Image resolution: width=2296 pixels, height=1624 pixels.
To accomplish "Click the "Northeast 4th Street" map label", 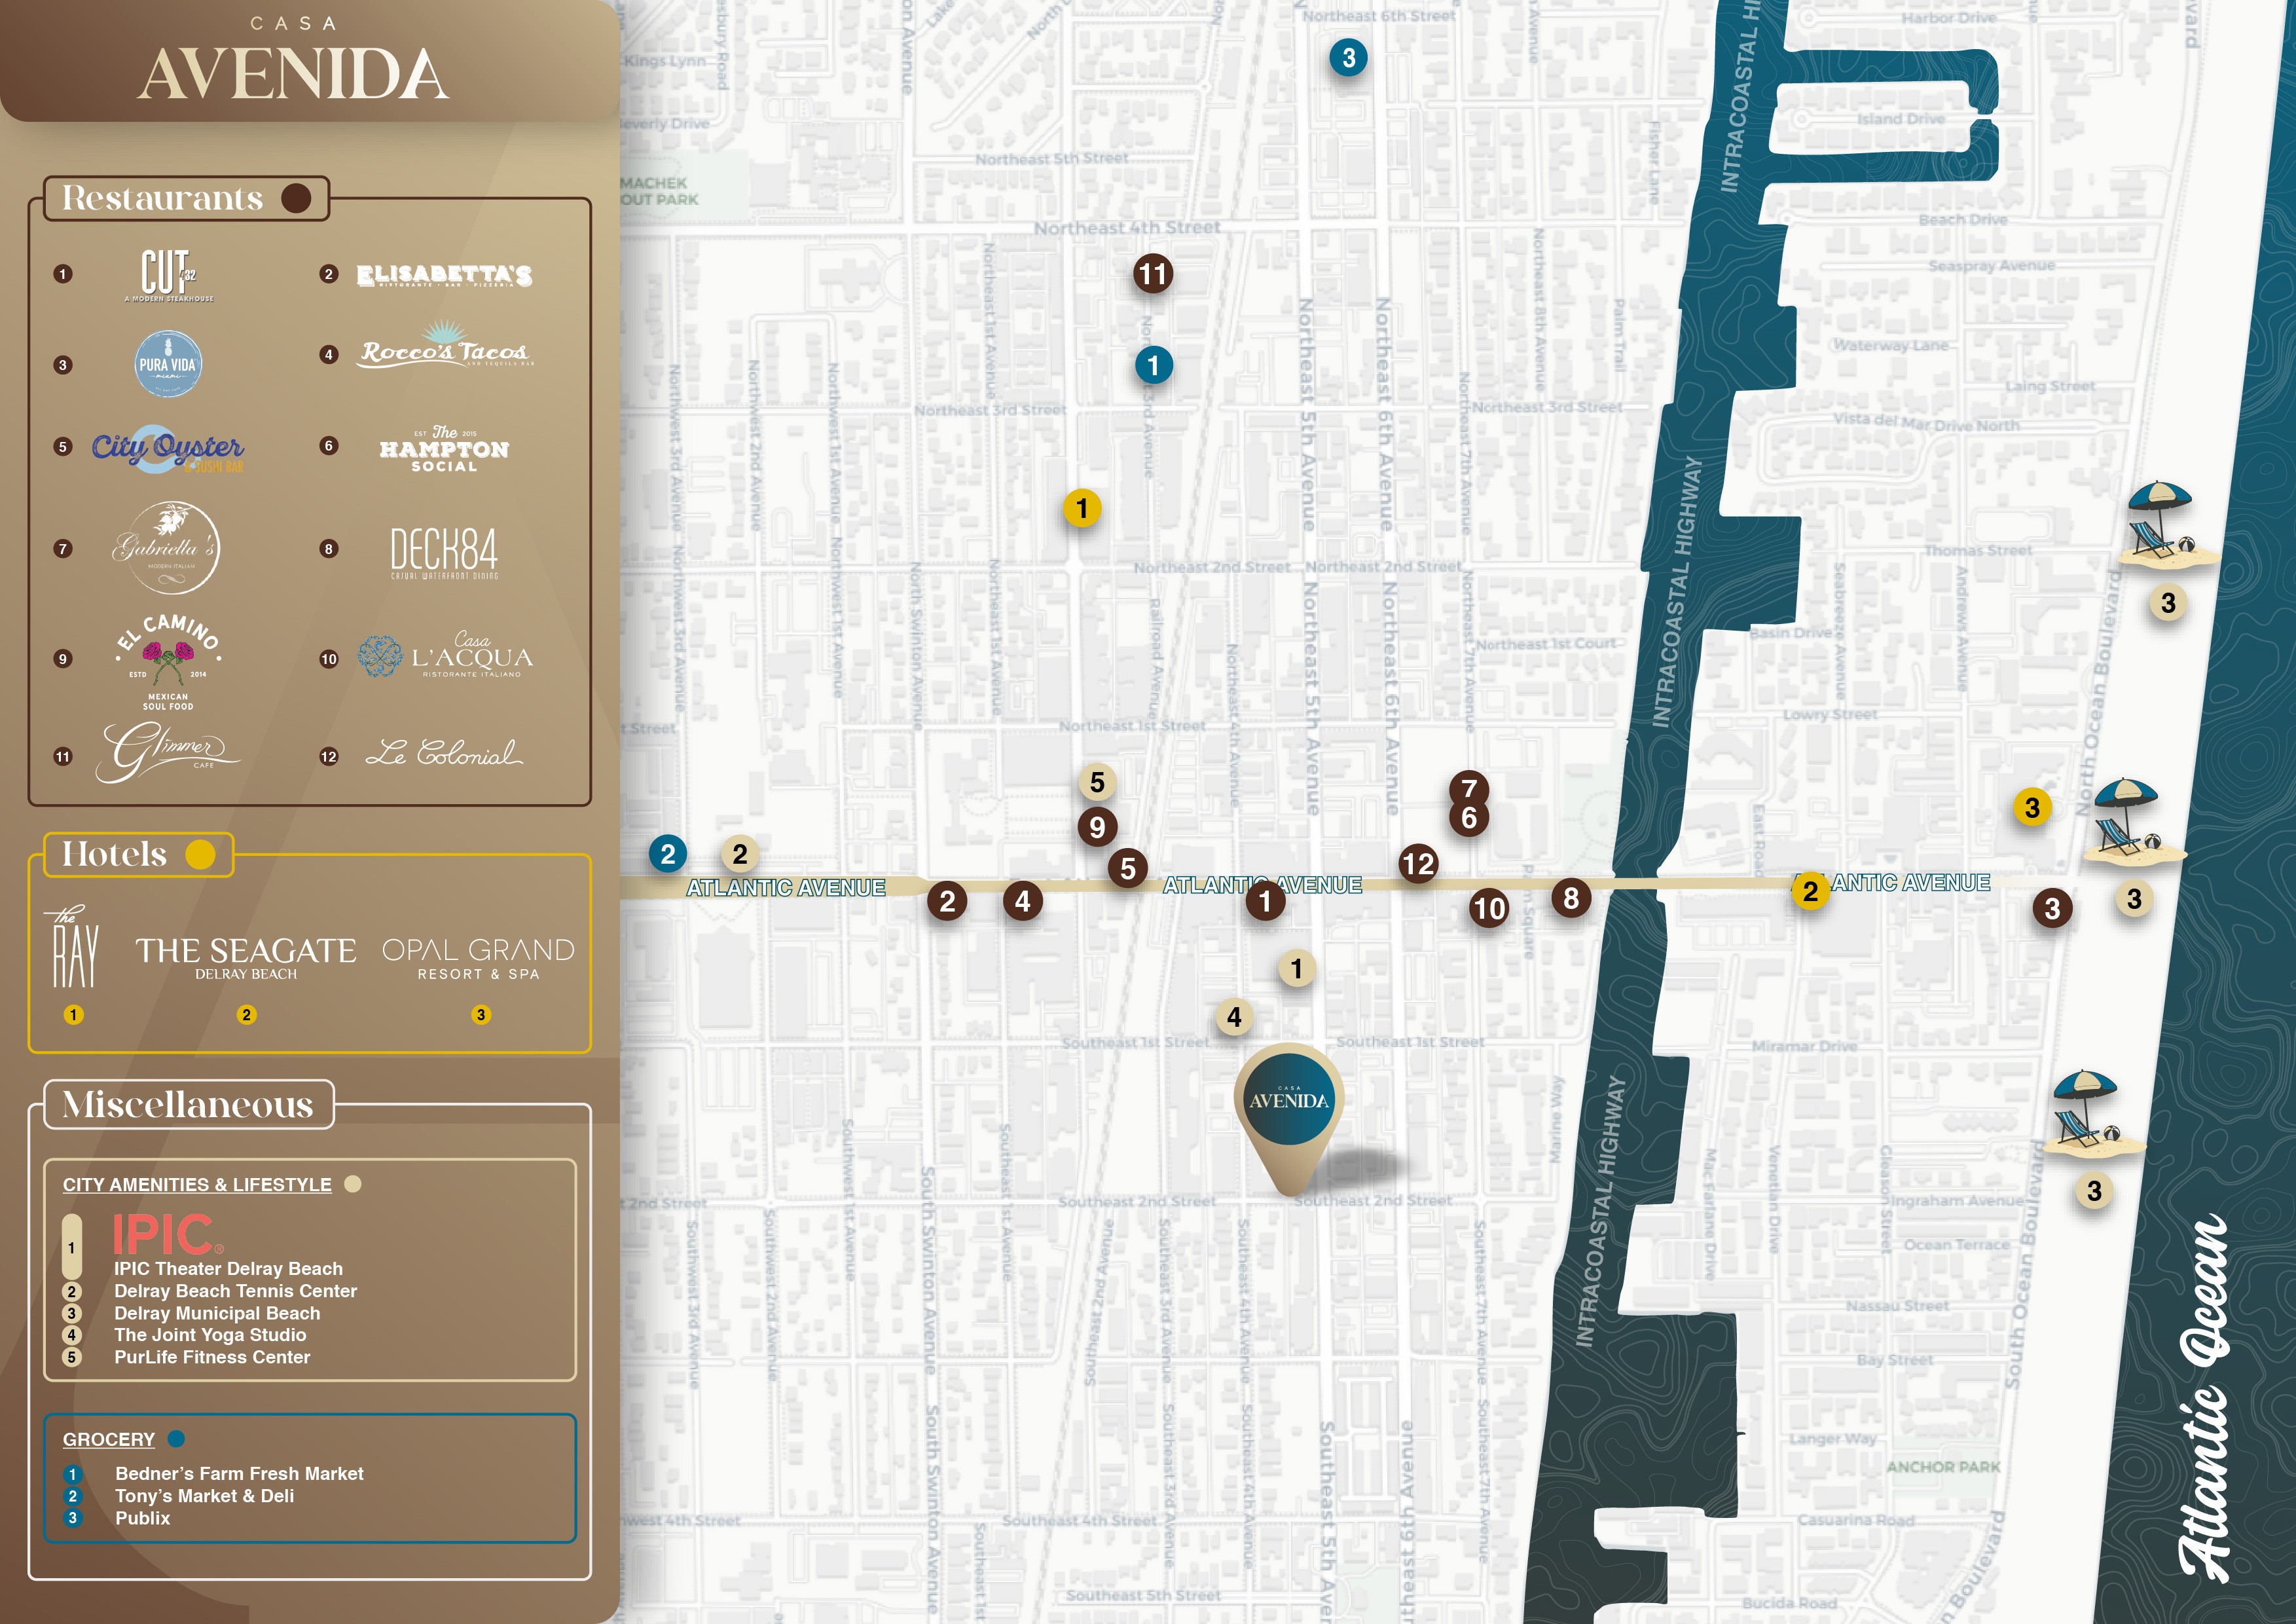I will coord(1127,228).
